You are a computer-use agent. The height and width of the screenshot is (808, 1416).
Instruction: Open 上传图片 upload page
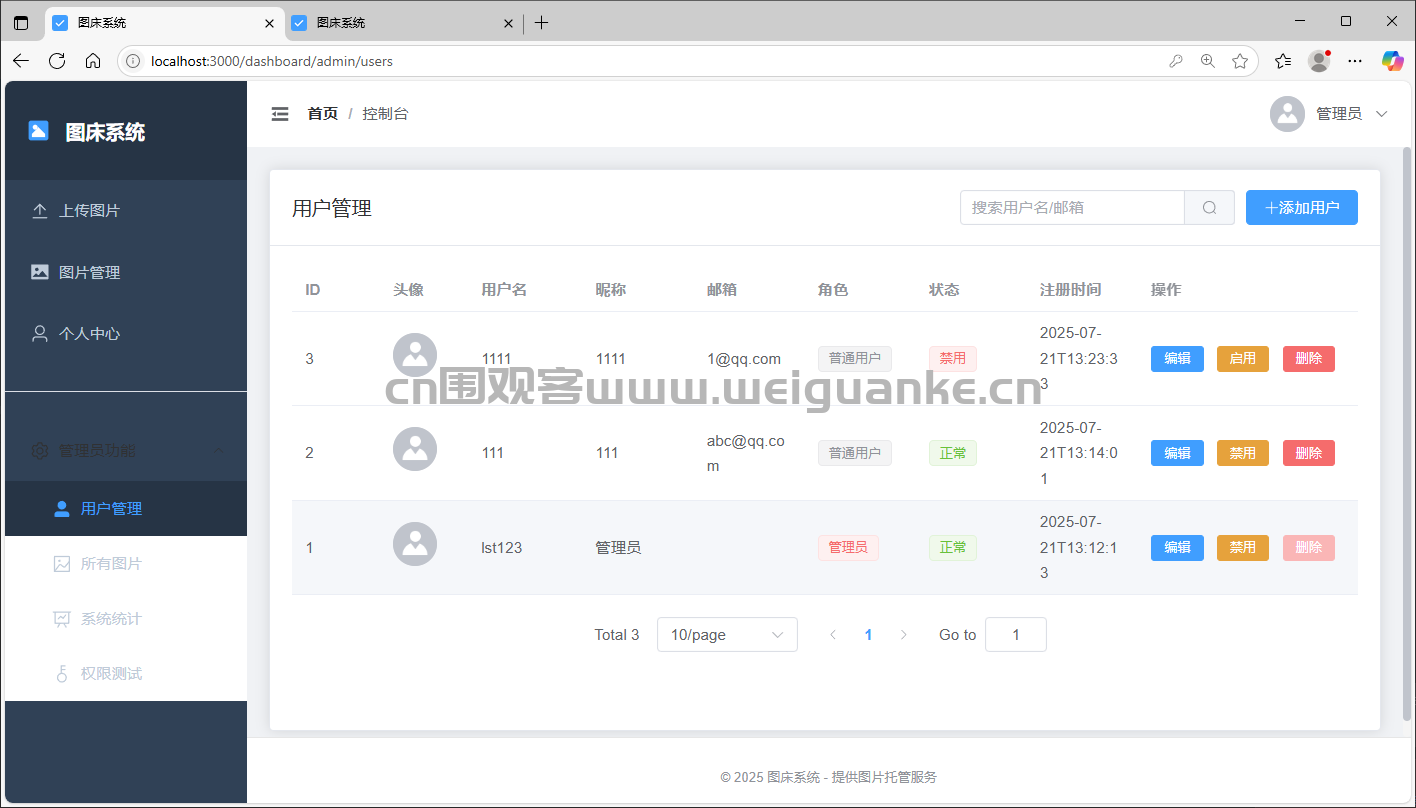point(126,211)
